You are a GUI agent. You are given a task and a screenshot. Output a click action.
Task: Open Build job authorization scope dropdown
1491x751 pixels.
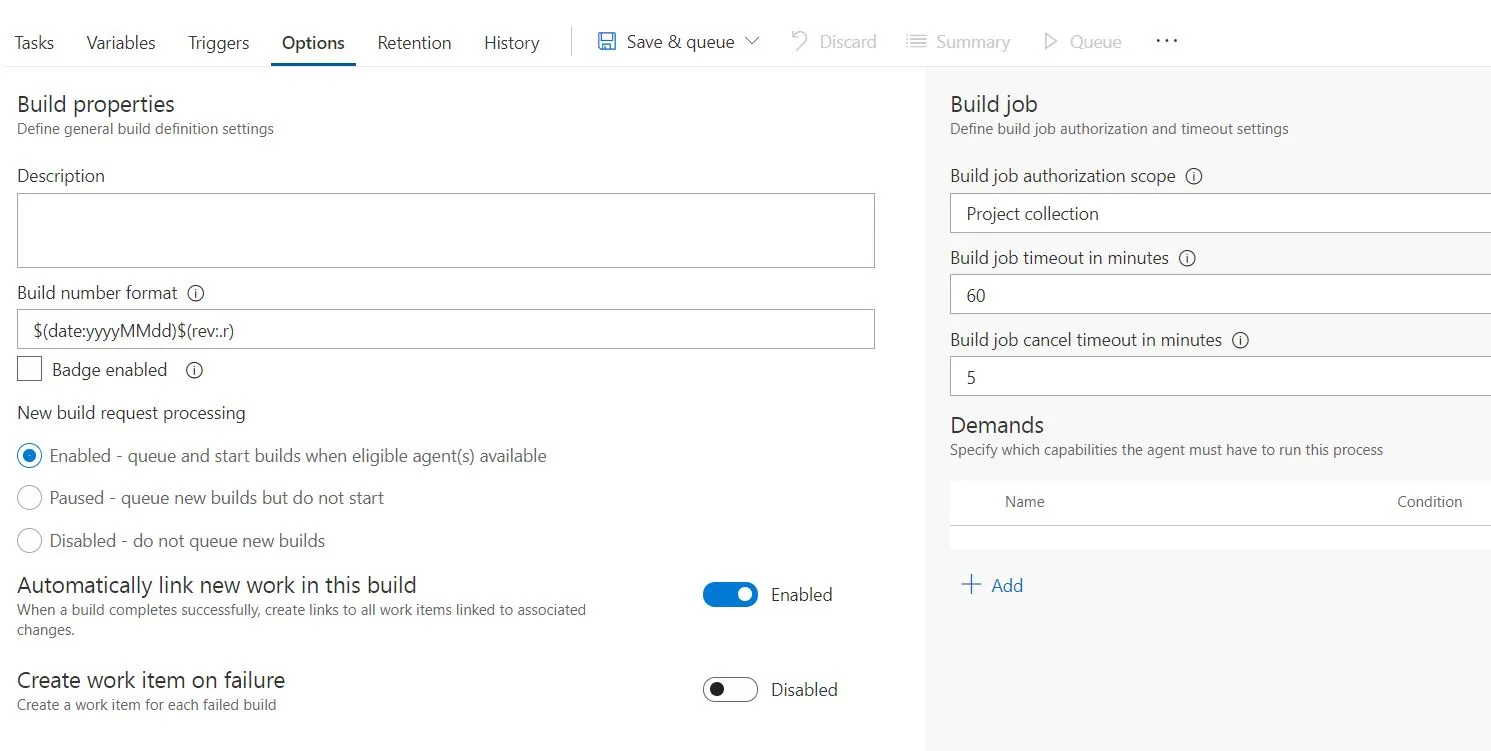pyautogui.click(x=1220, y=214)
